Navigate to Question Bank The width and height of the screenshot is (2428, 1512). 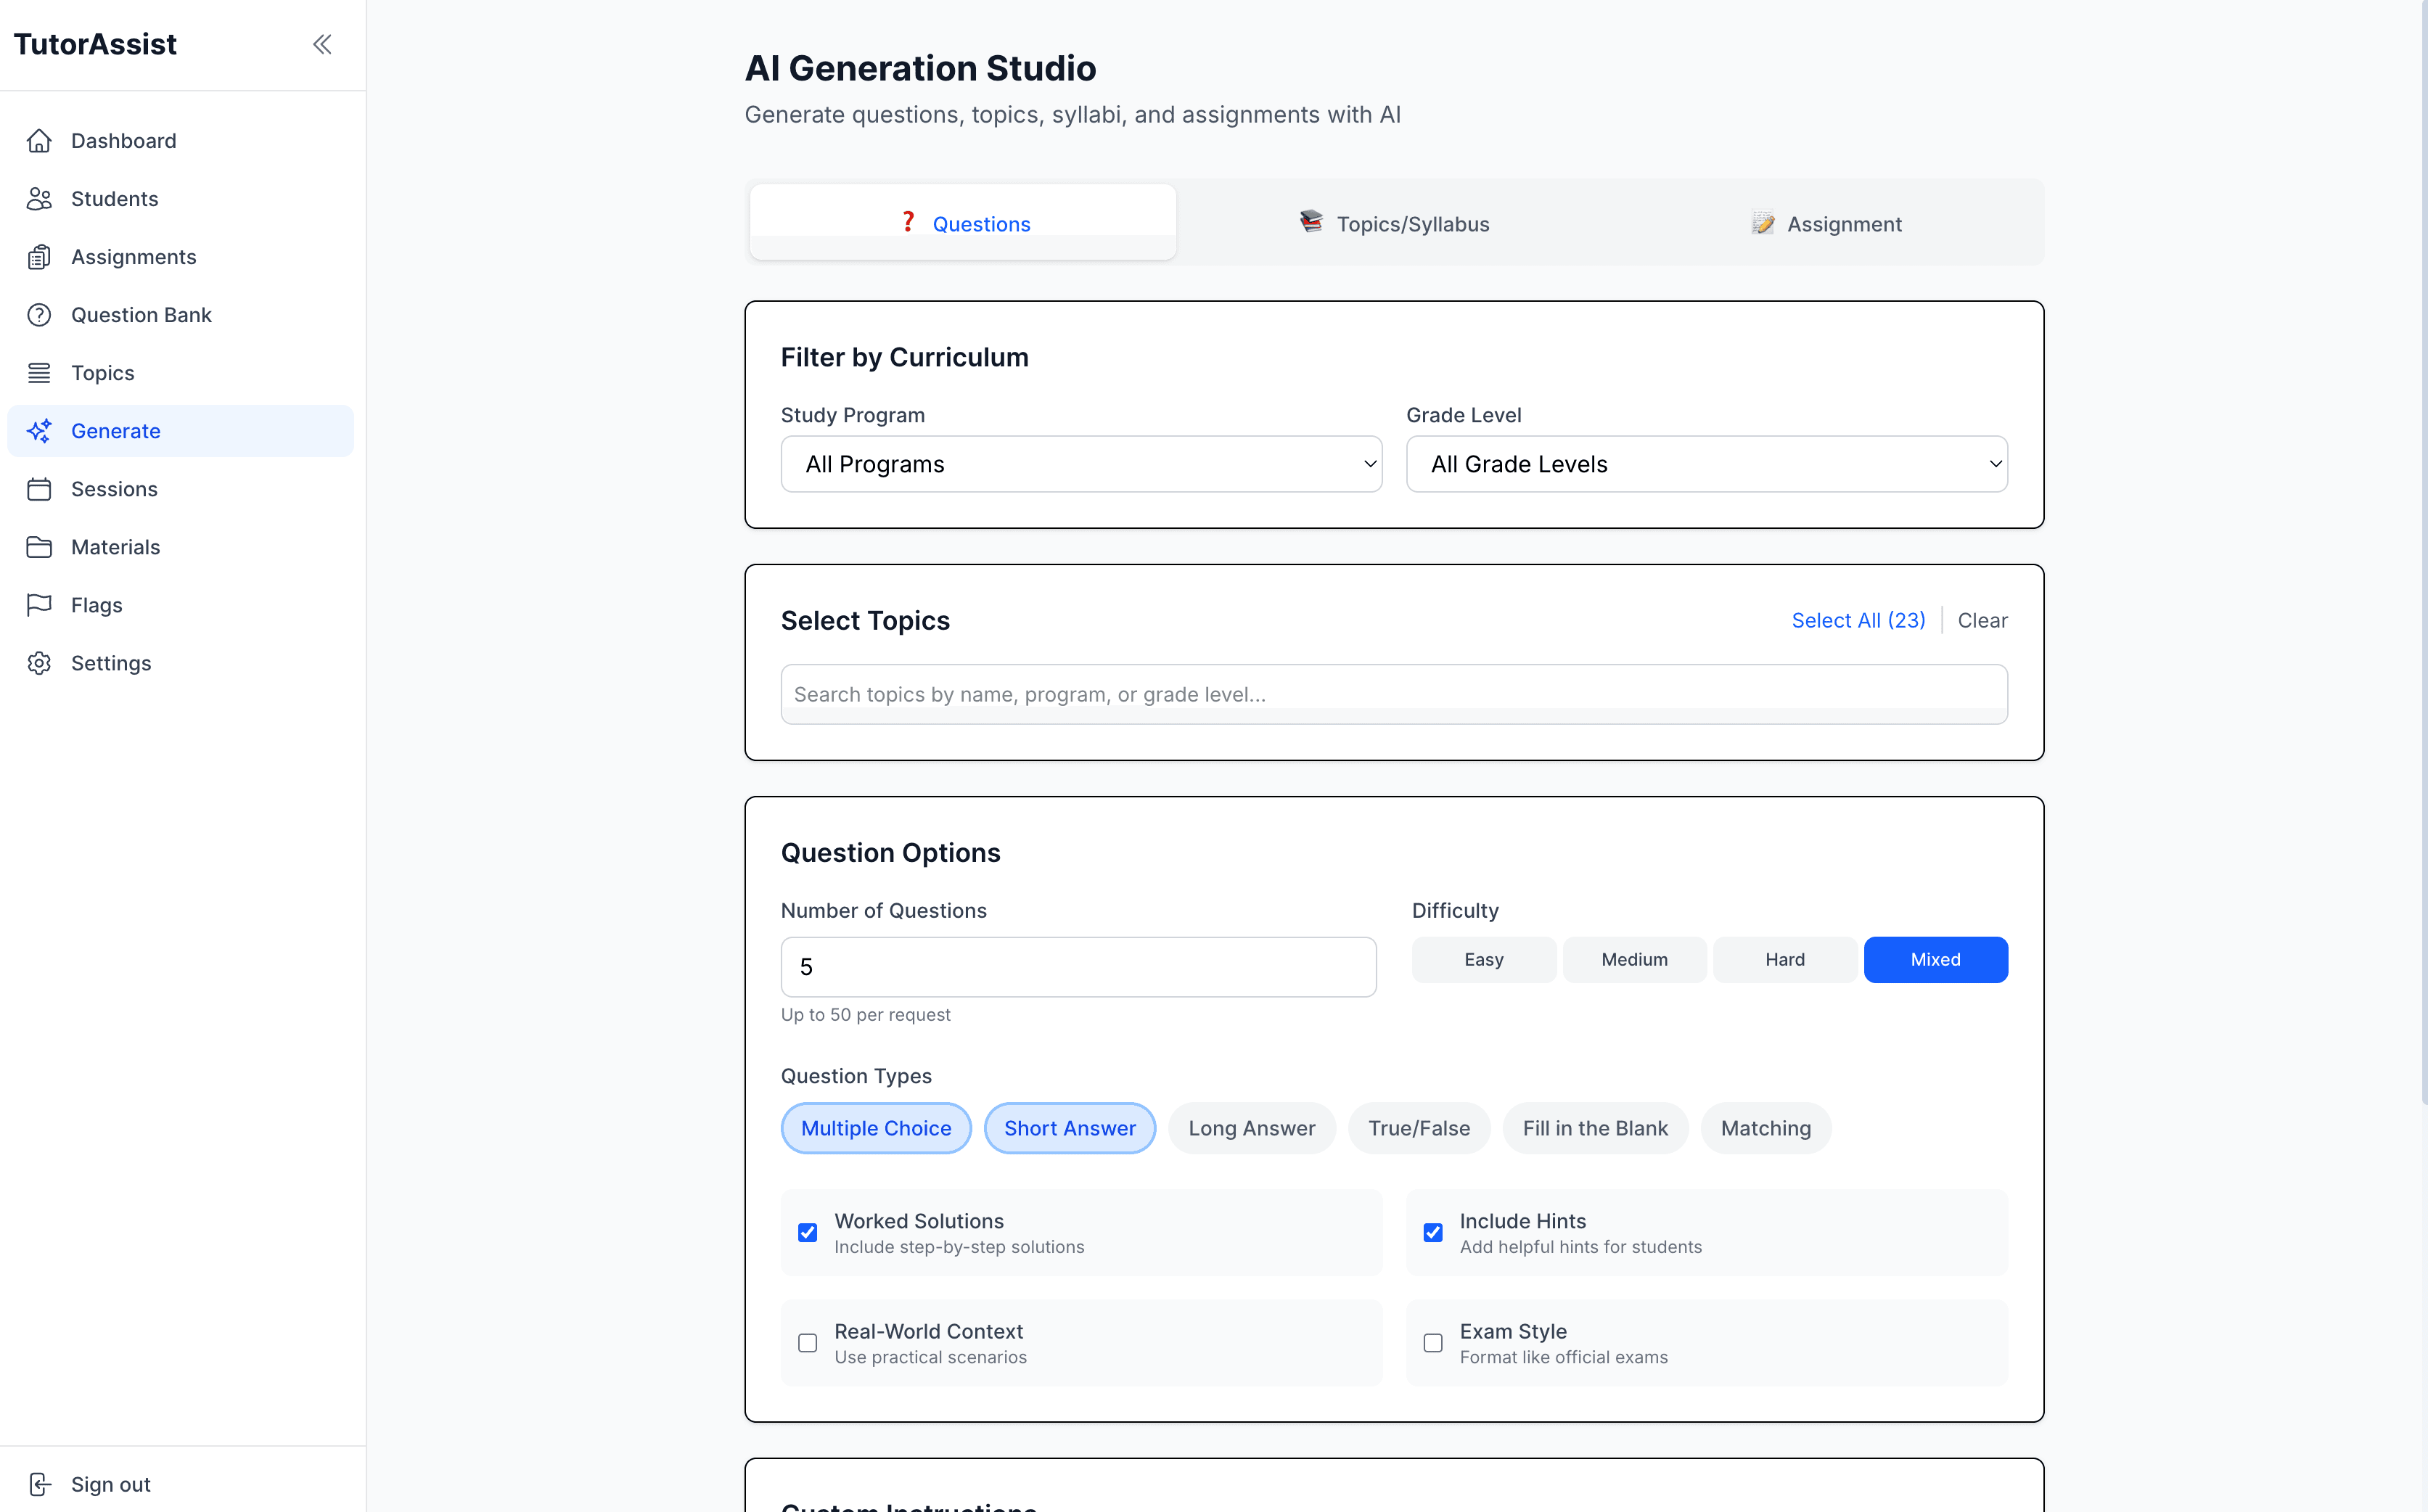click(180, 315)
